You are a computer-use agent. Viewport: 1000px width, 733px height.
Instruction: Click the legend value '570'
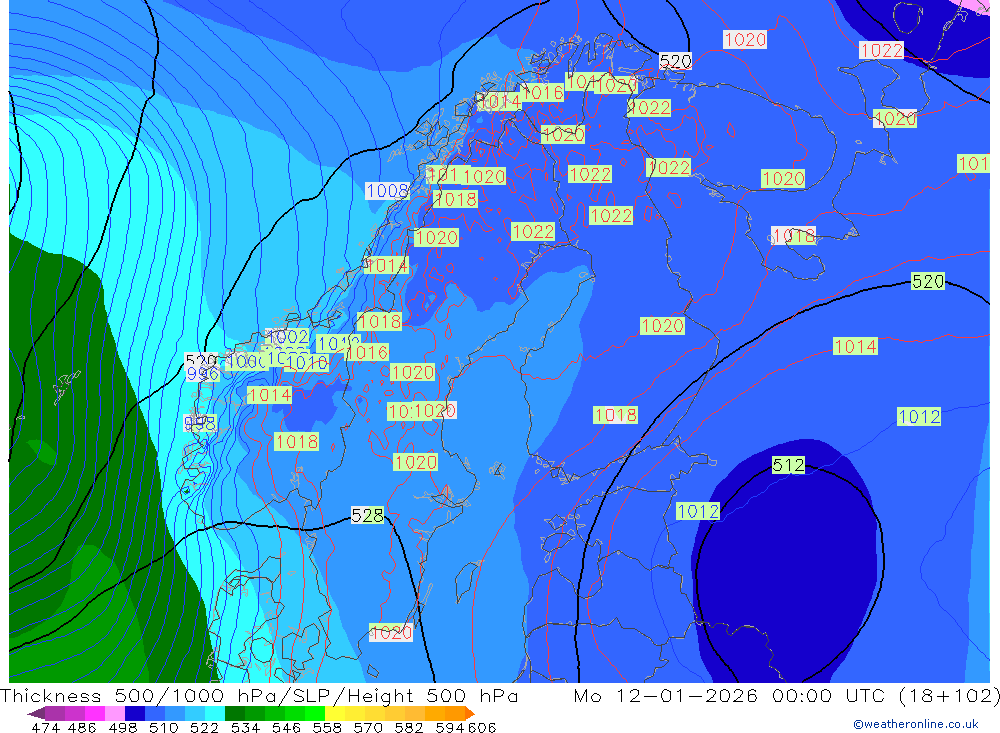(x=368, y=727)
